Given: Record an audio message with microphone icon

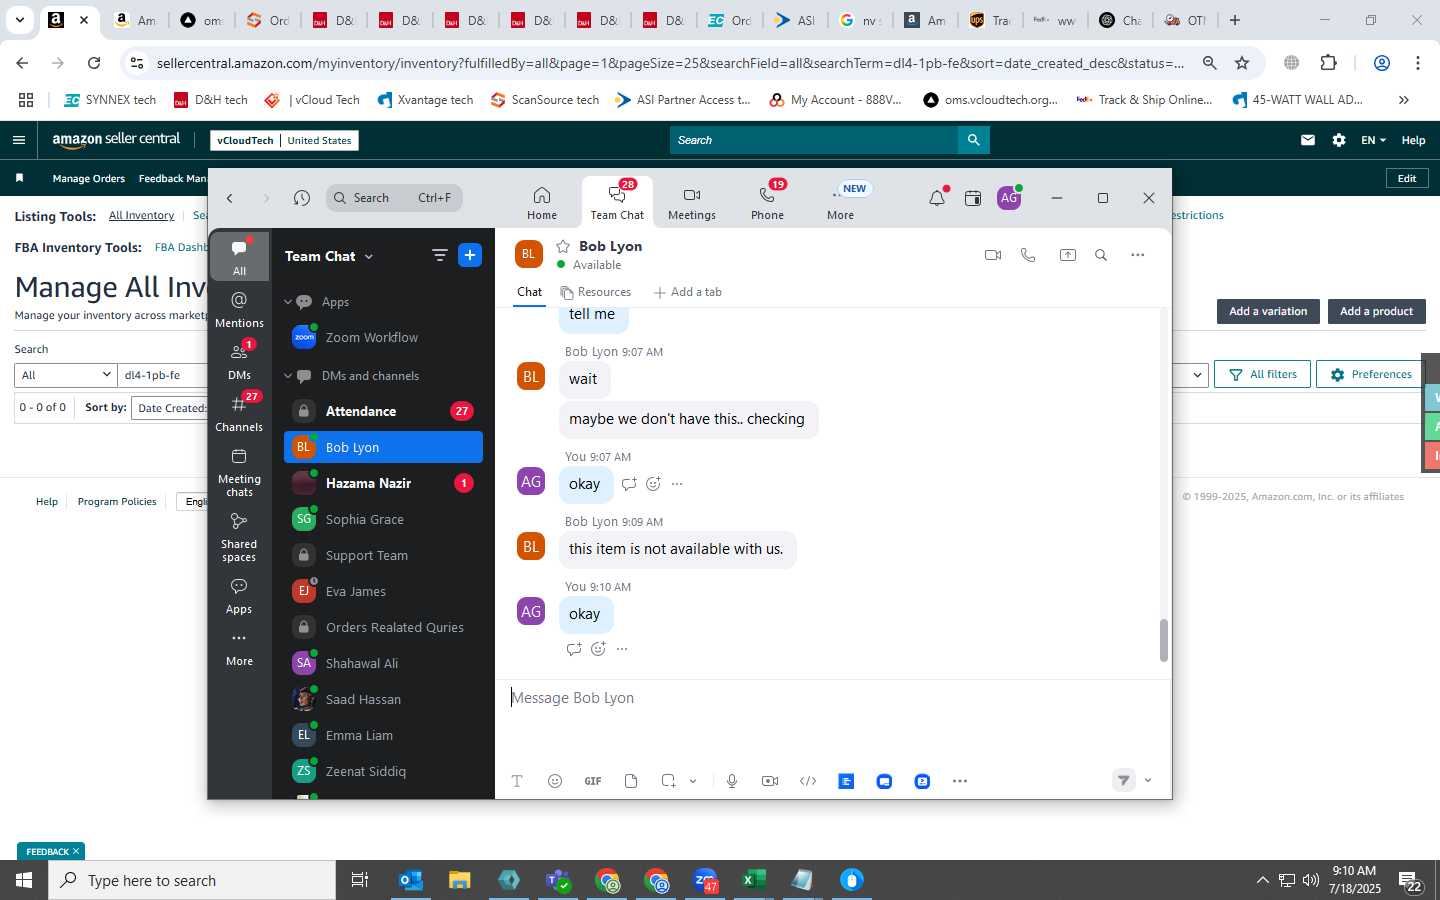Looking at the screenshot, I should 732,781.
